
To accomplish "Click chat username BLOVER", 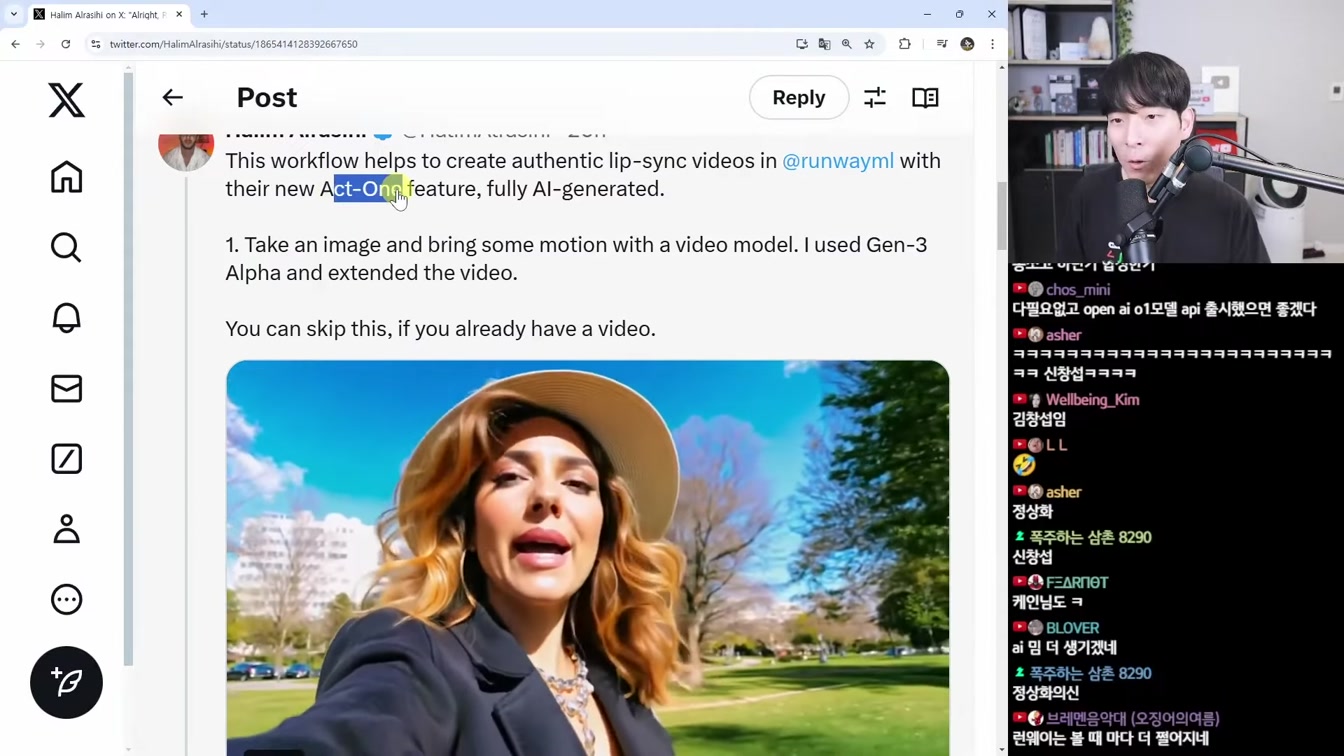I will pos(1072,628).
